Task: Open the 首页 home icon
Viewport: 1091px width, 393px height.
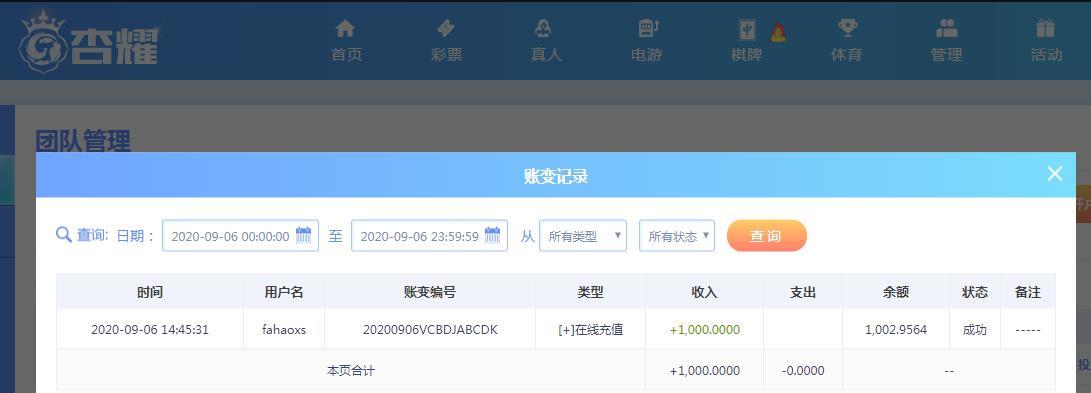Action: pos(345,29)
